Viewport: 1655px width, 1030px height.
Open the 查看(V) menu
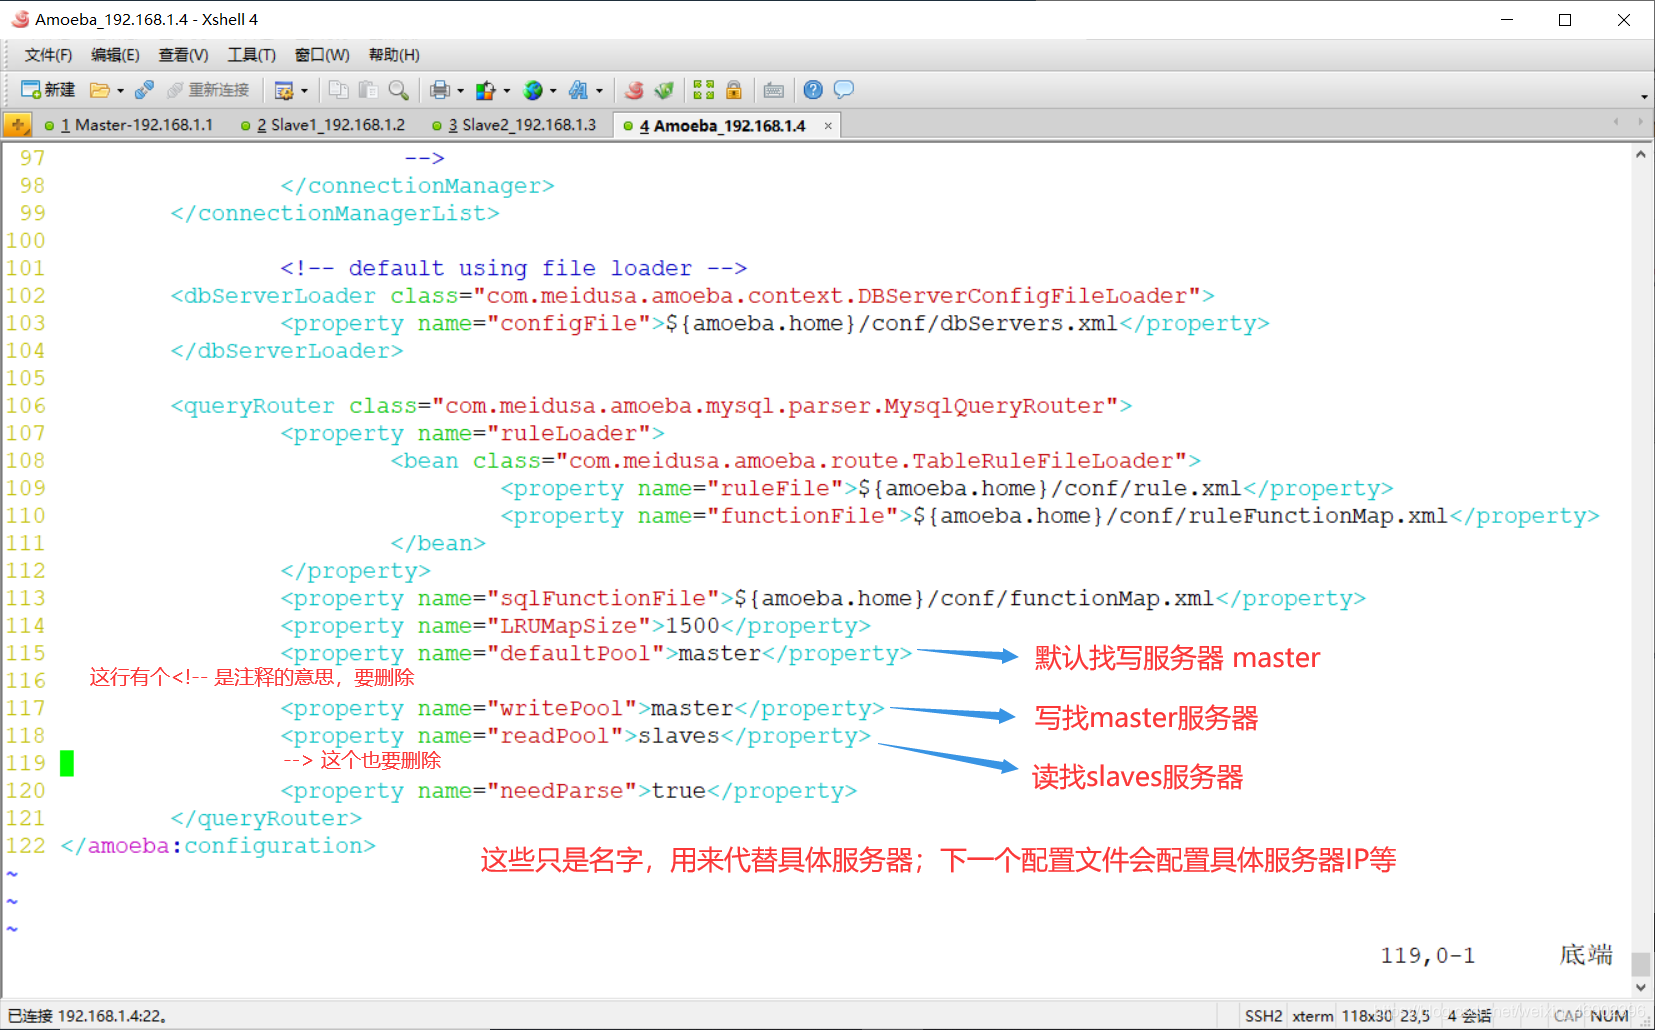coord(183,55)
